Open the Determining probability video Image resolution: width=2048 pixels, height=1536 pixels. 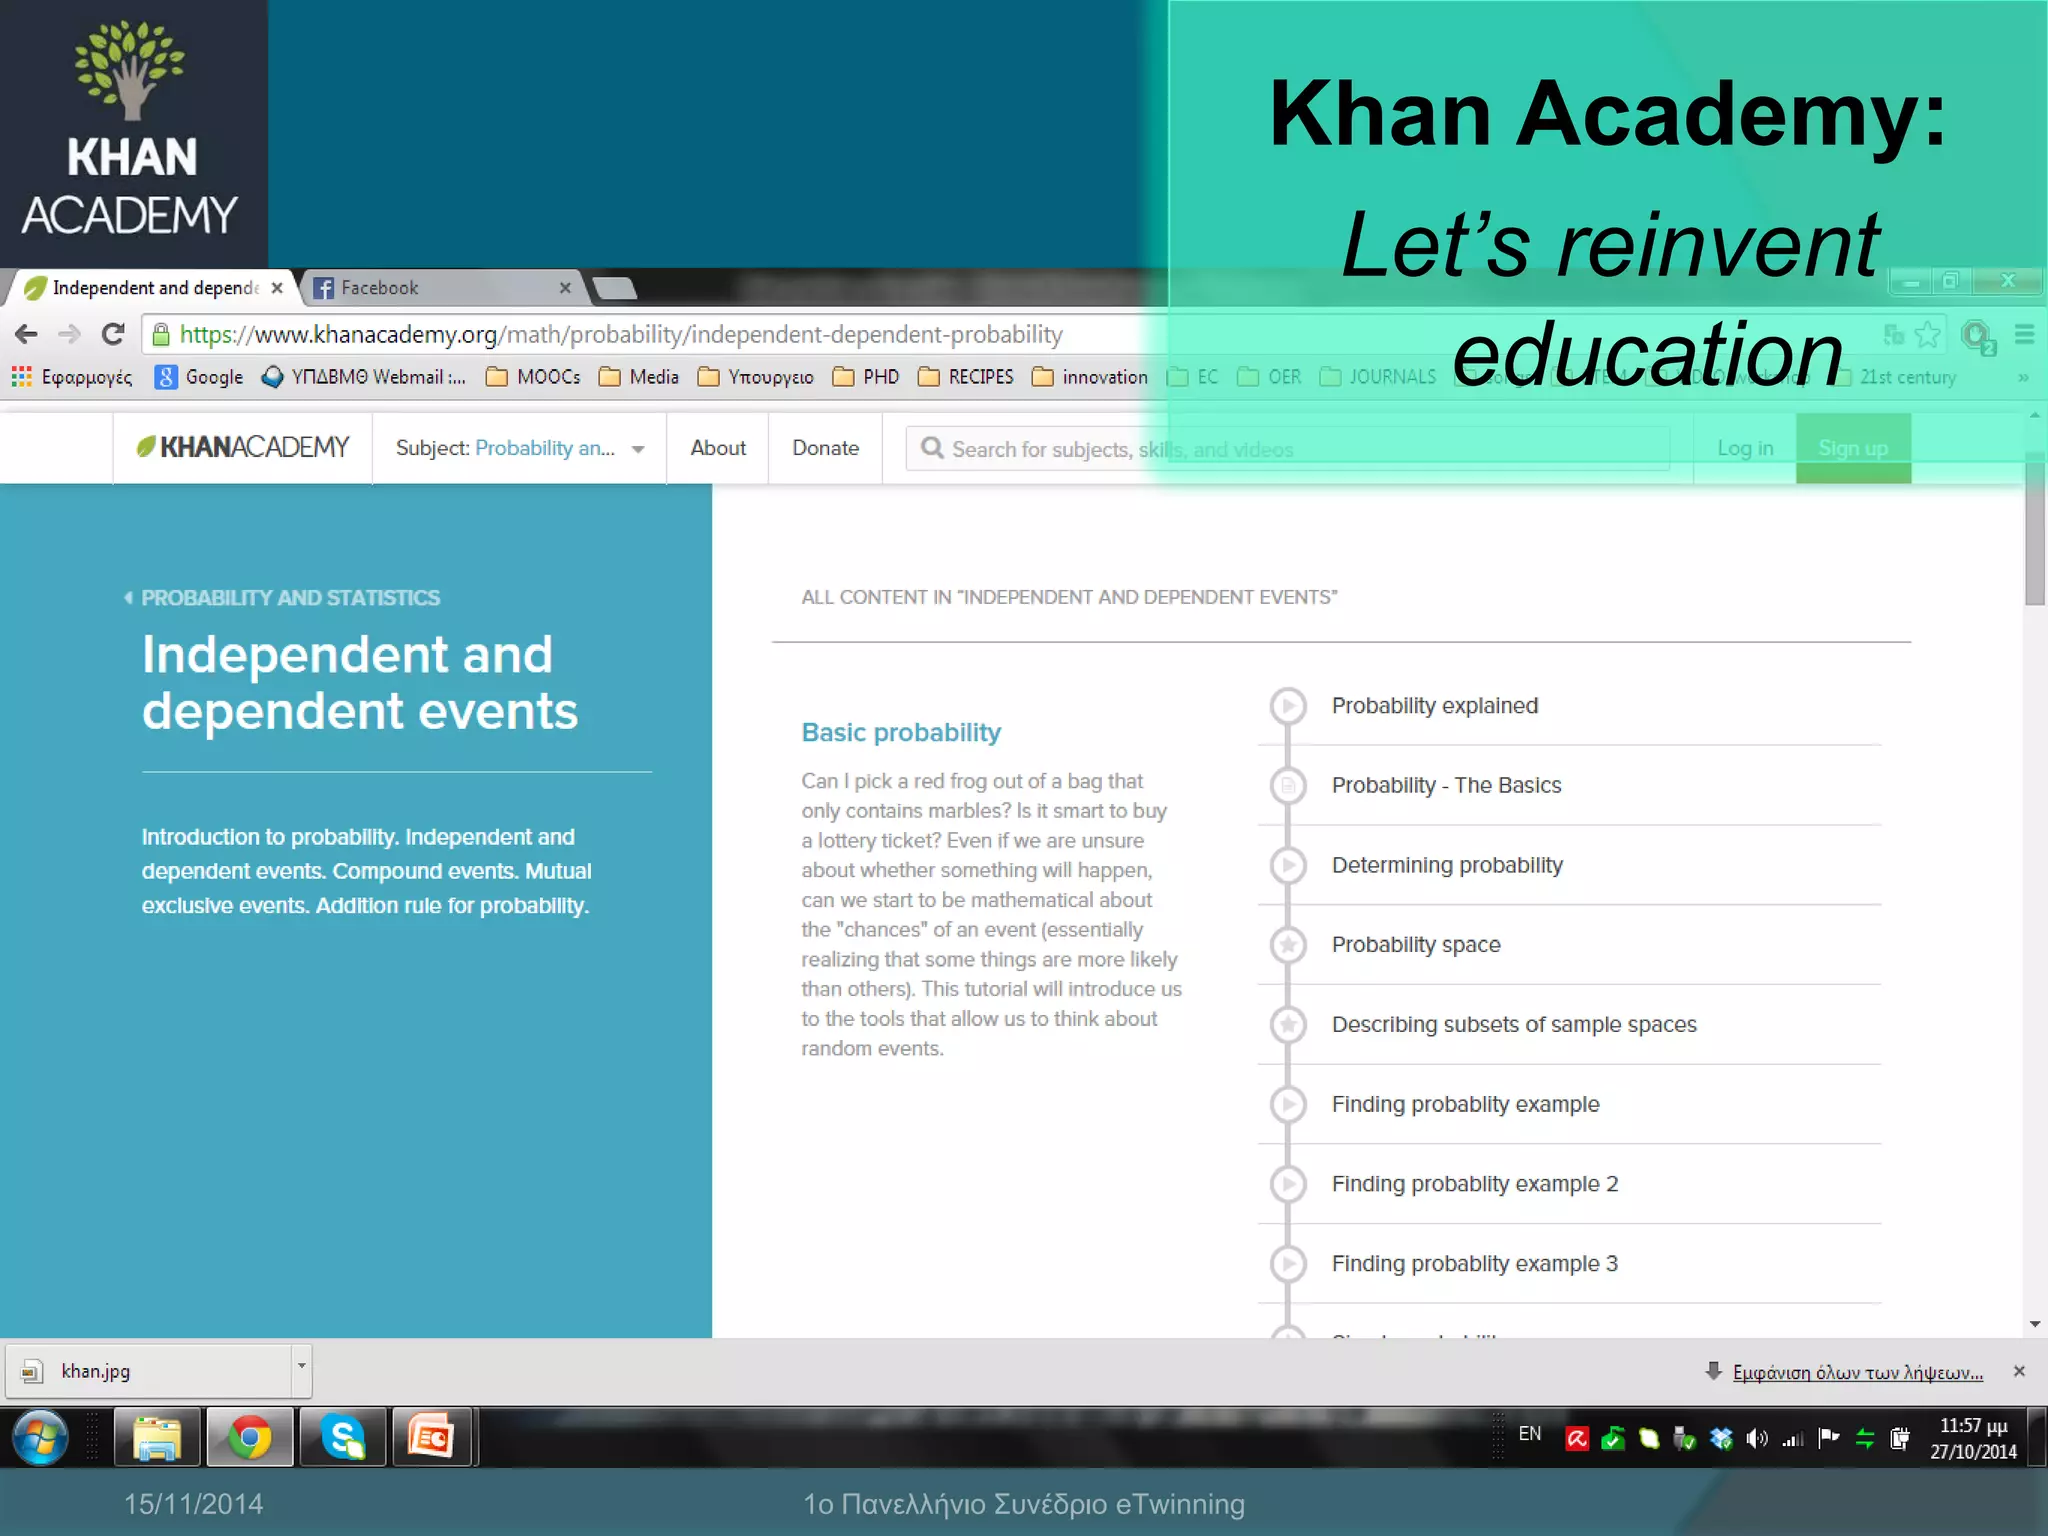(1446, 866)
